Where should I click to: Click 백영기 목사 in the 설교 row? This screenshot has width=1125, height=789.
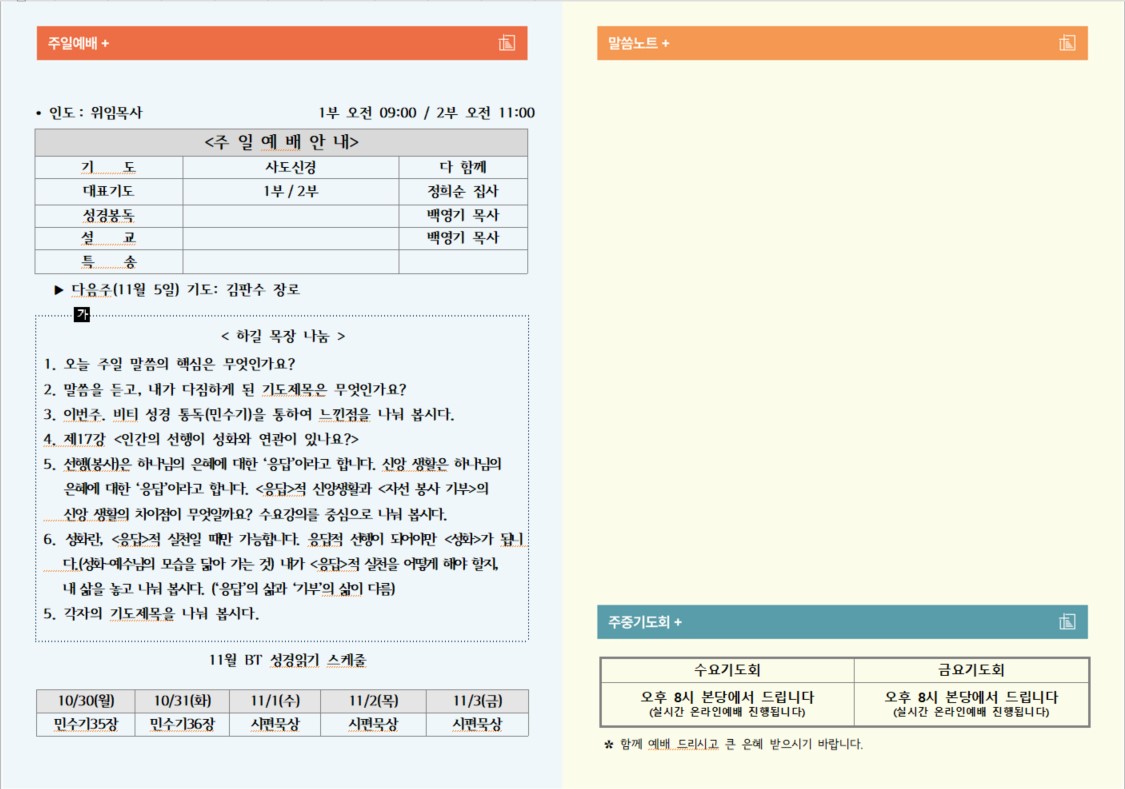[462, 238]
